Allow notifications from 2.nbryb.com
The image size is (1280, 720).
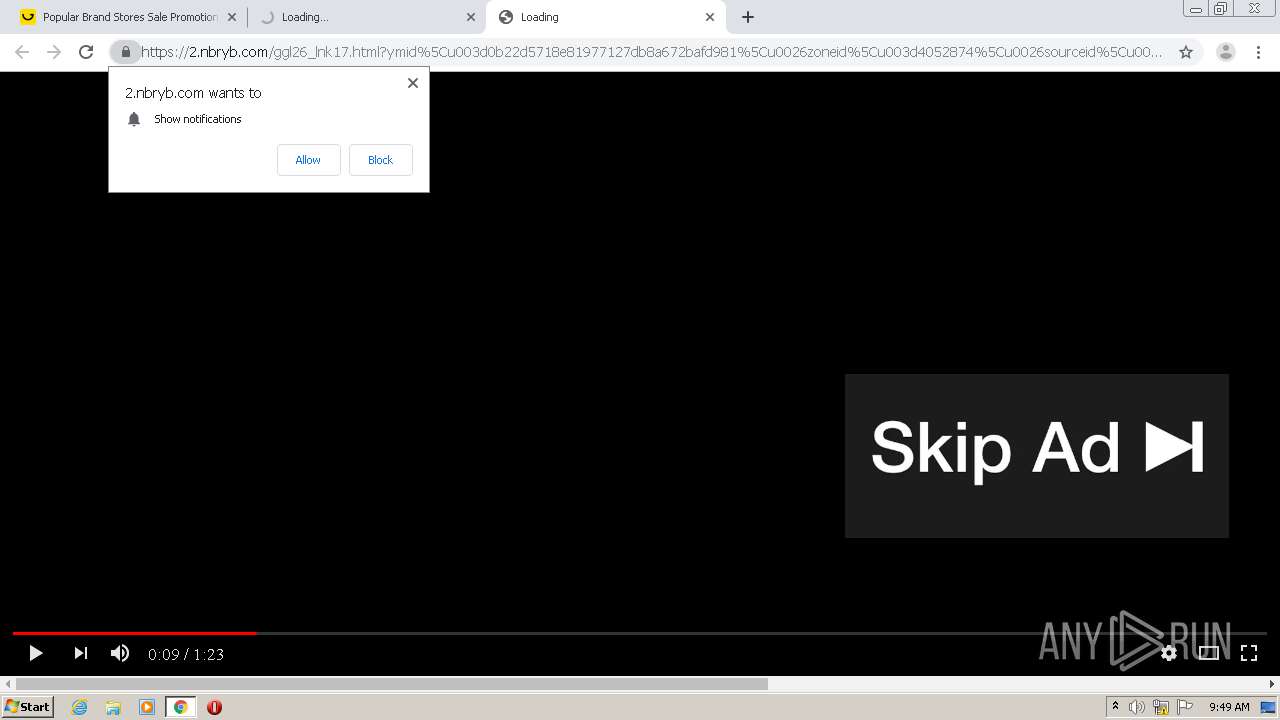pyautogui.click(x=308, y=160)
